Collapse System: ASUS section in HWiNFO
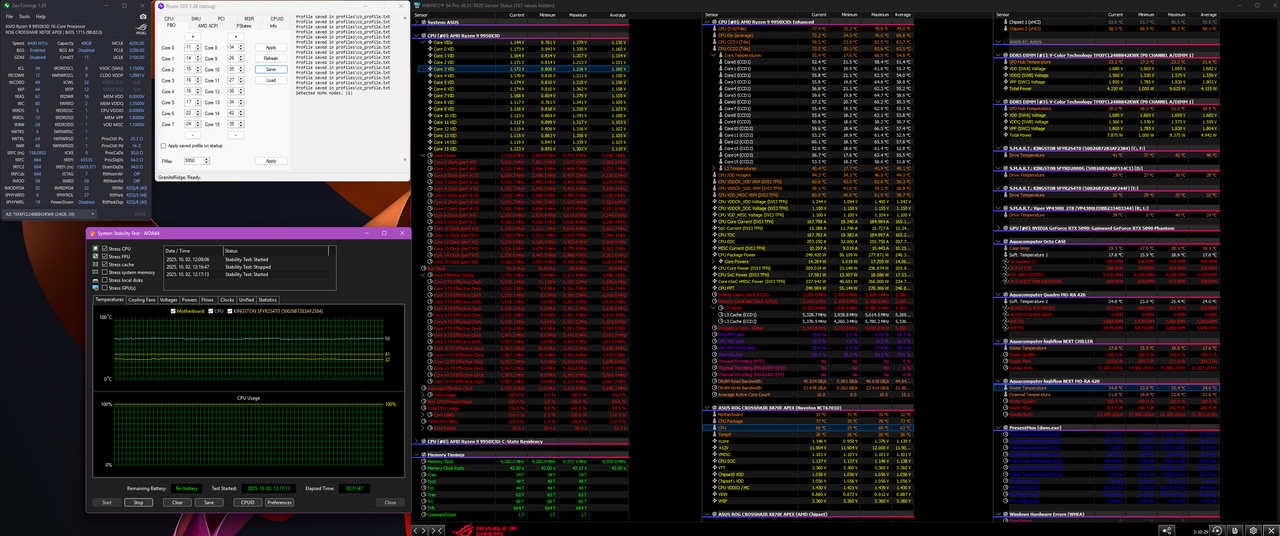 pyautogui.click(x=416, y=22)
